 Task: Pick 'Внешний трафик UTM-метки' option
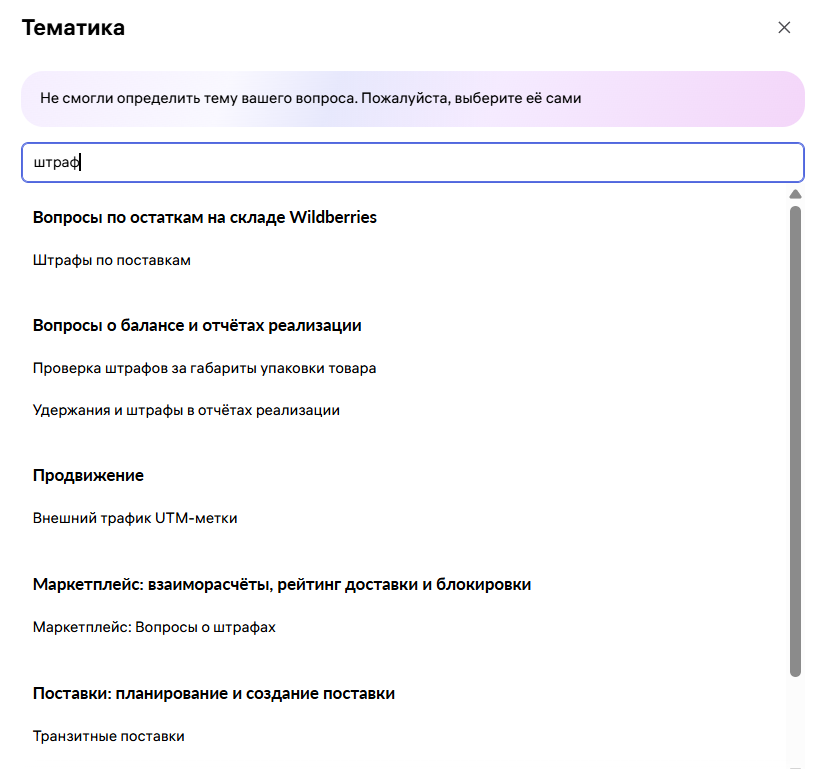click(135, 519)
